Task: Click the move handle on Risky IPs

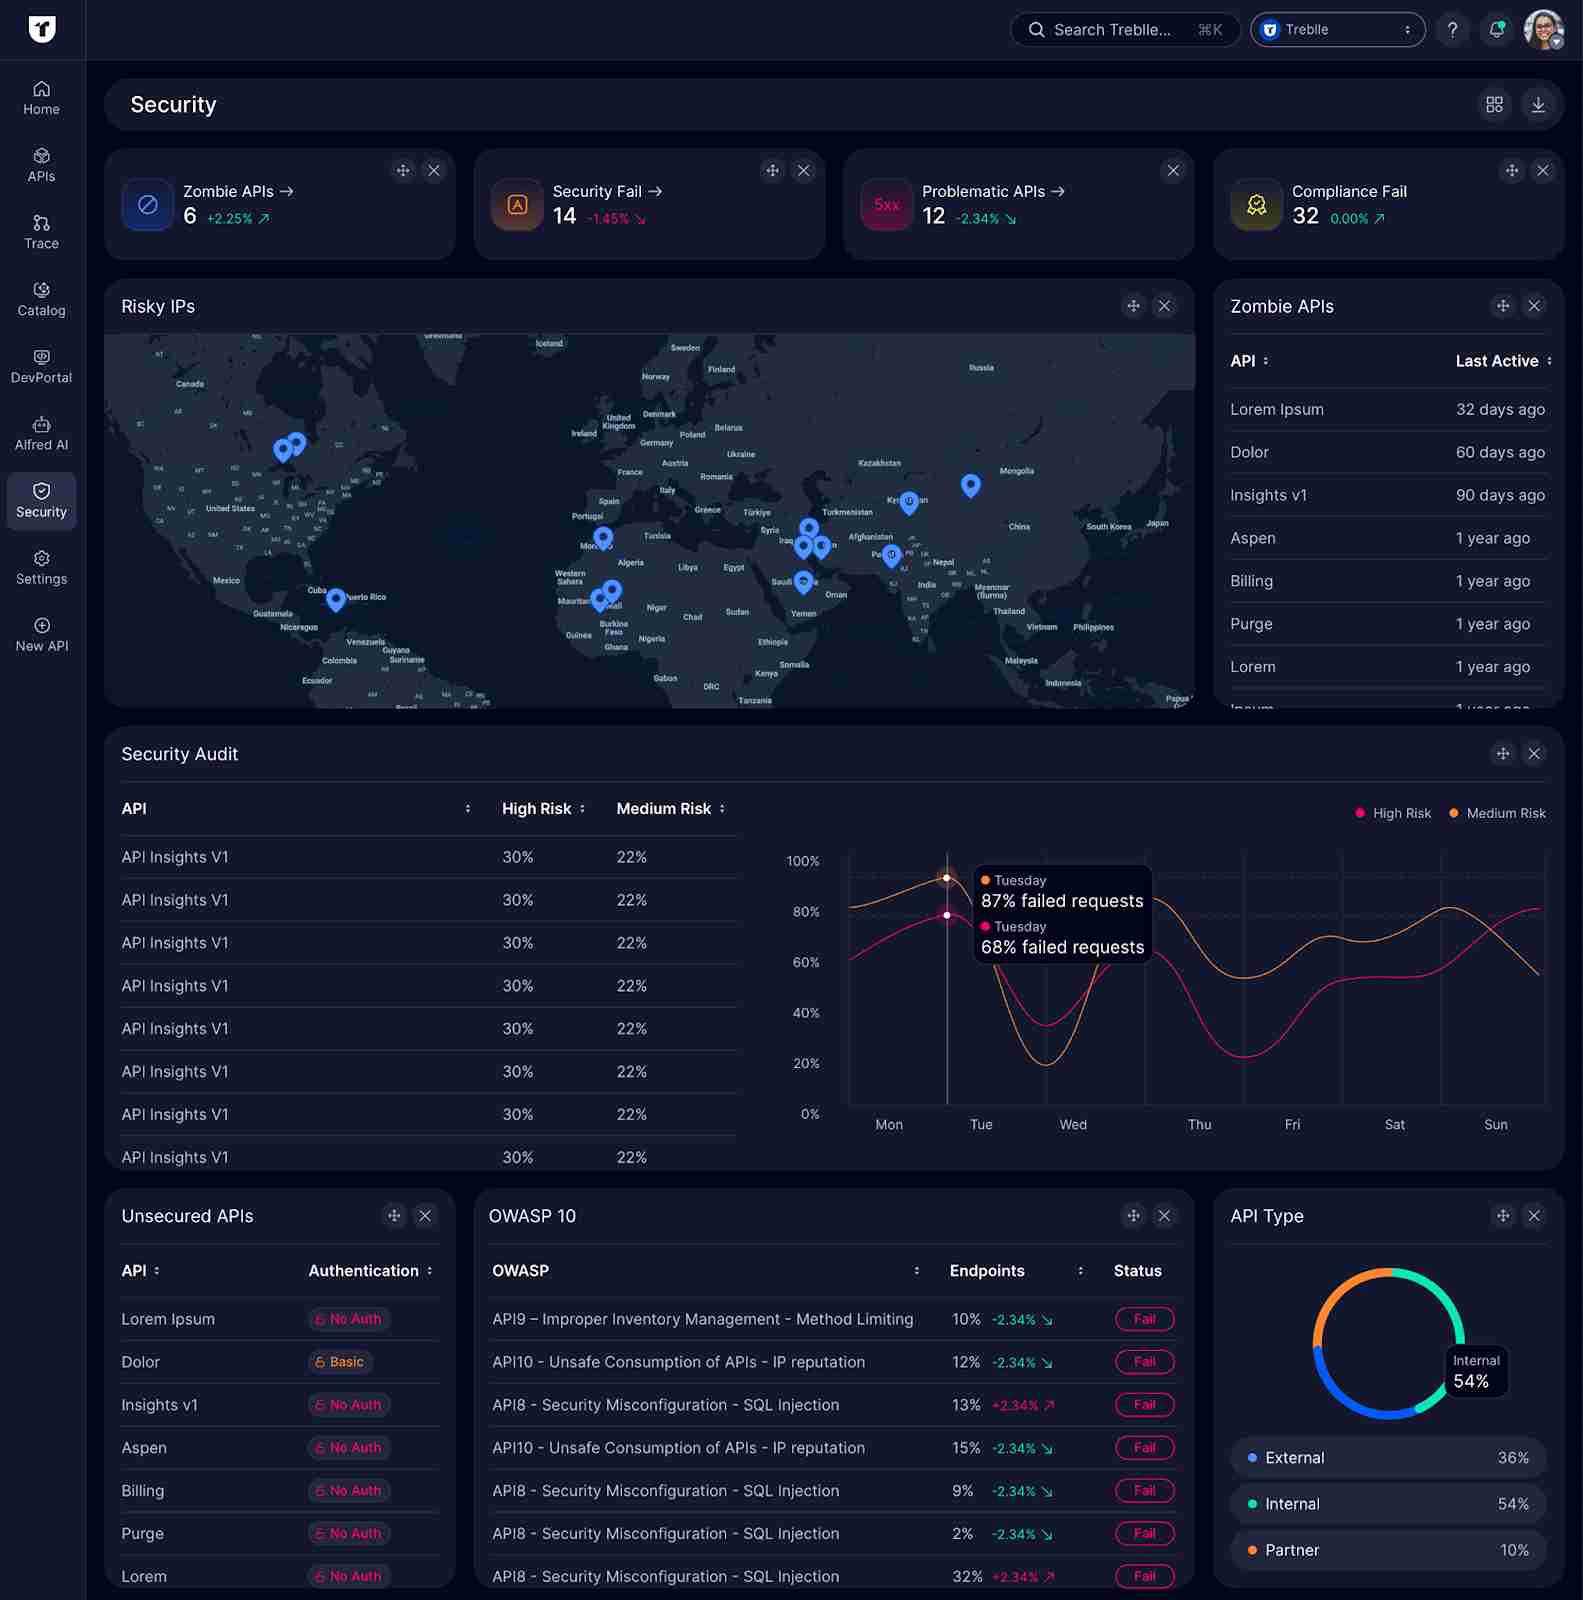Action: click(x=1133, y=306)
